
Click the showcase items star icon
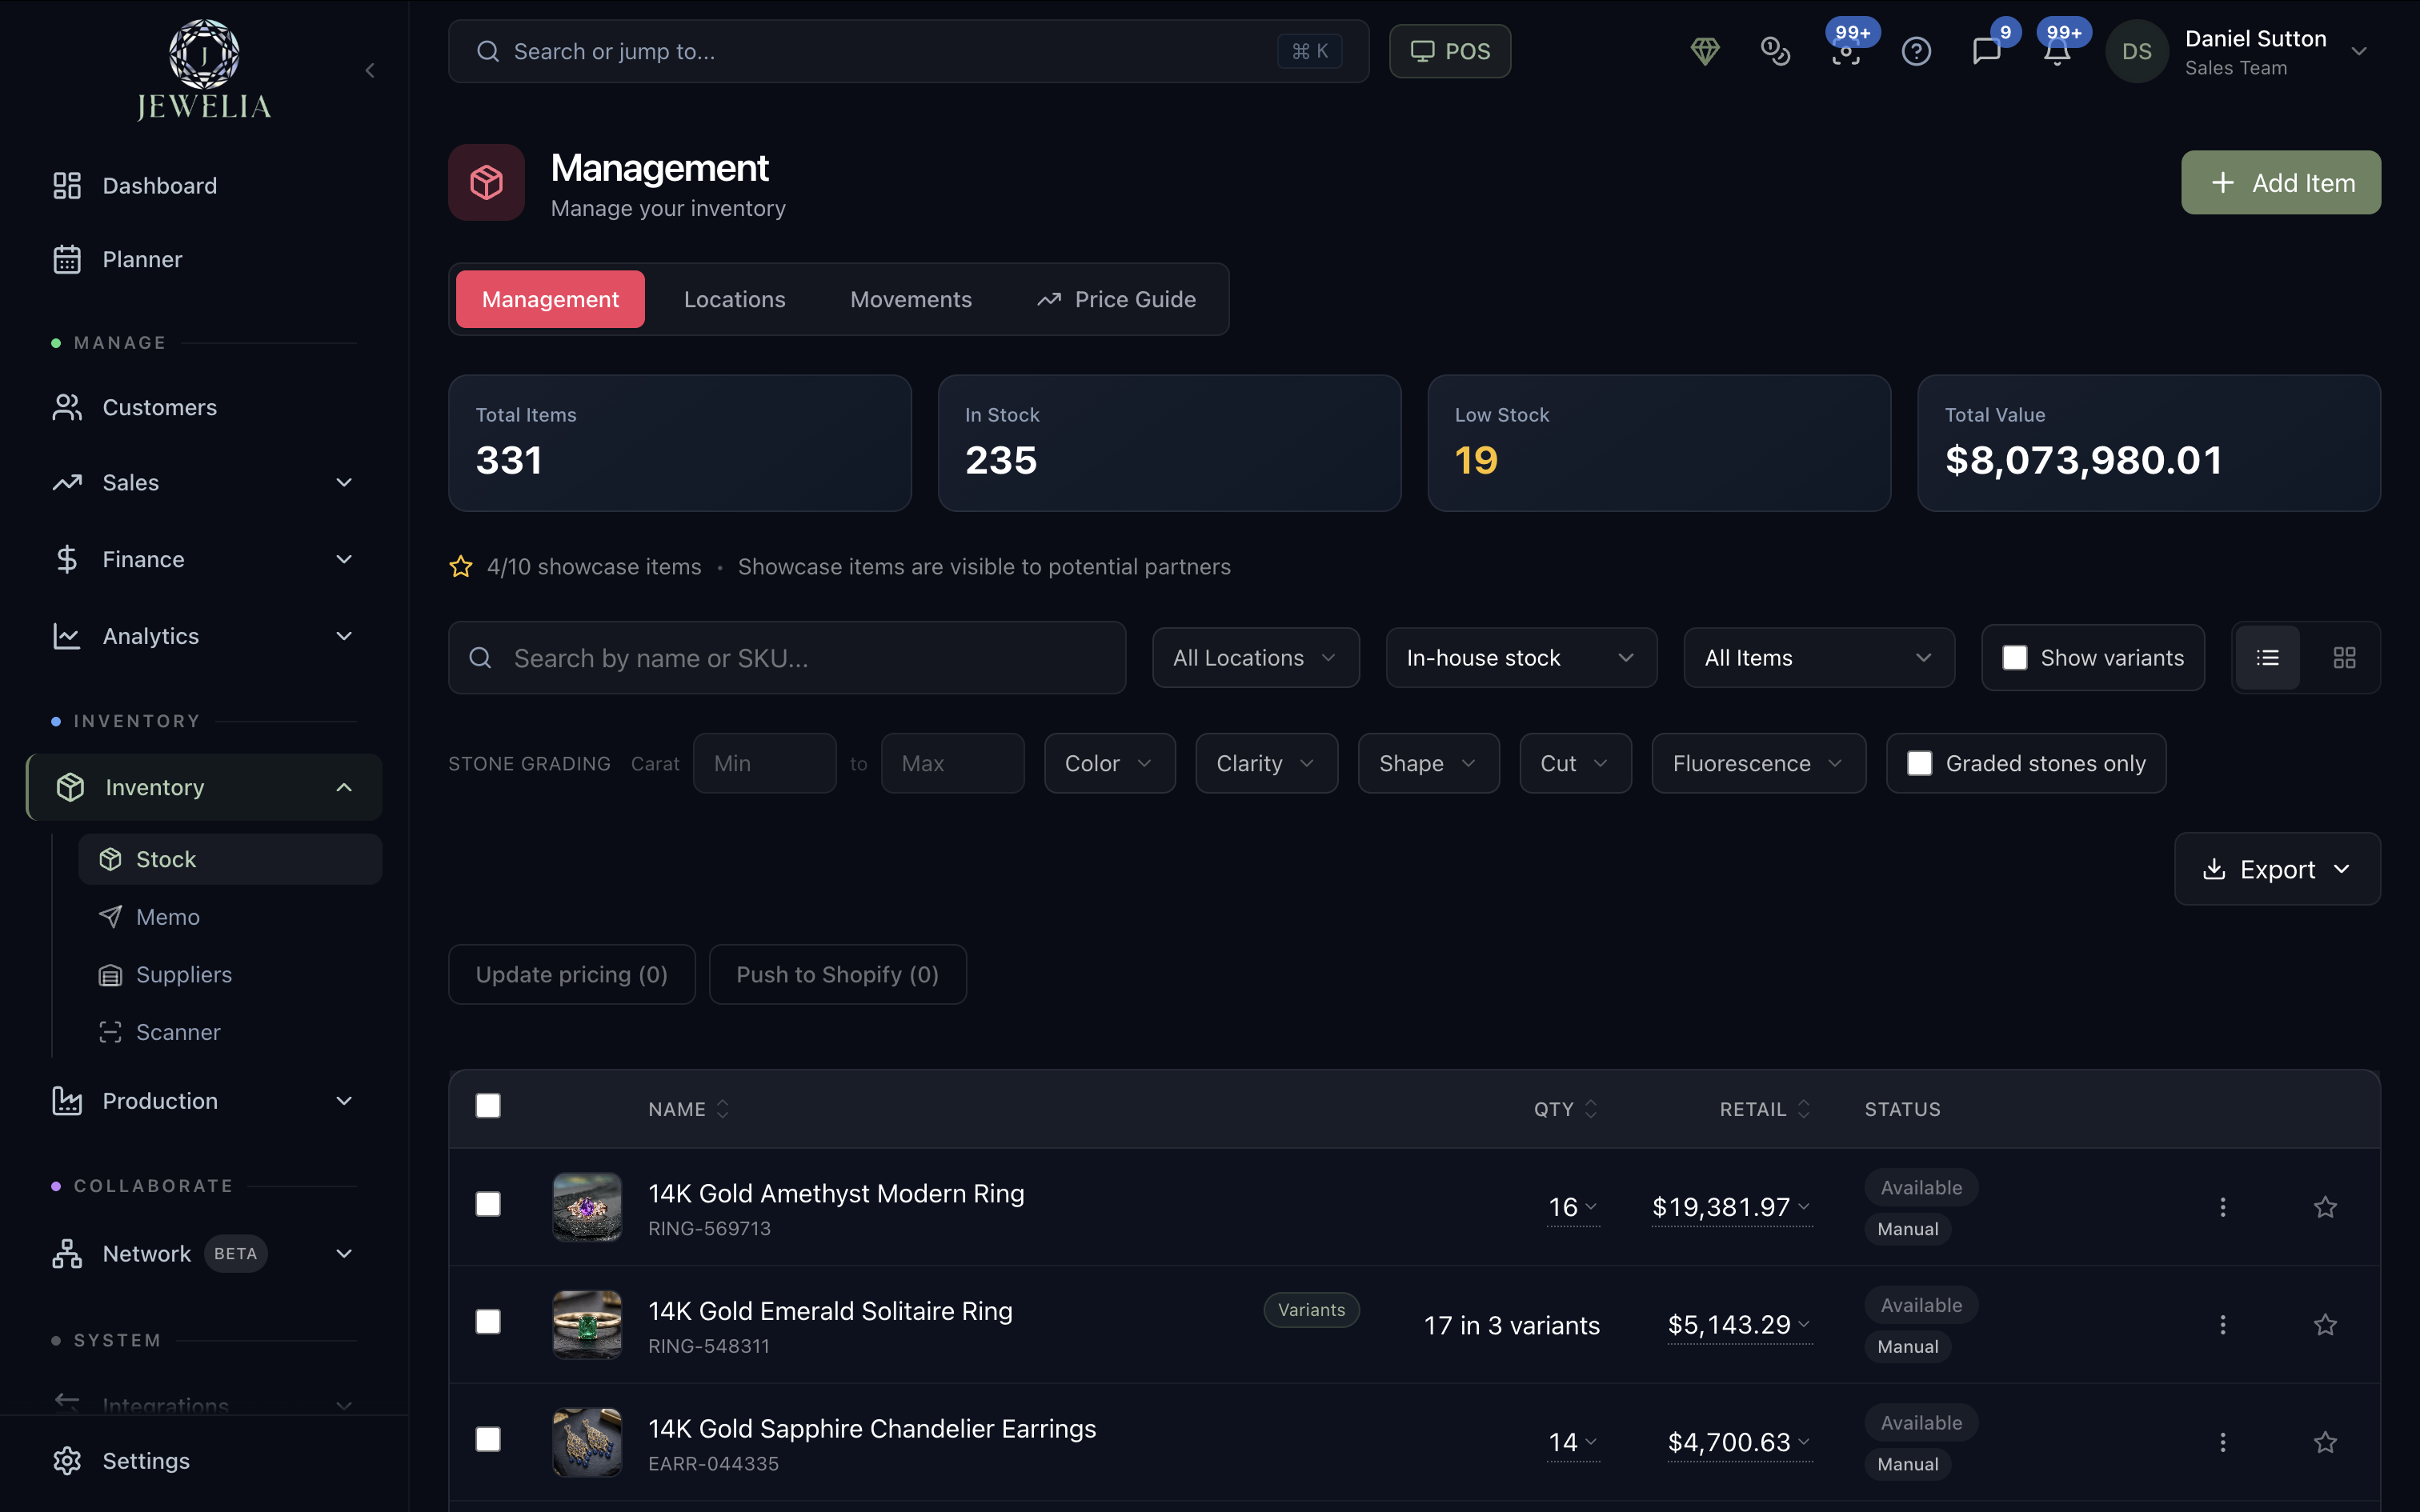(460, 567)
